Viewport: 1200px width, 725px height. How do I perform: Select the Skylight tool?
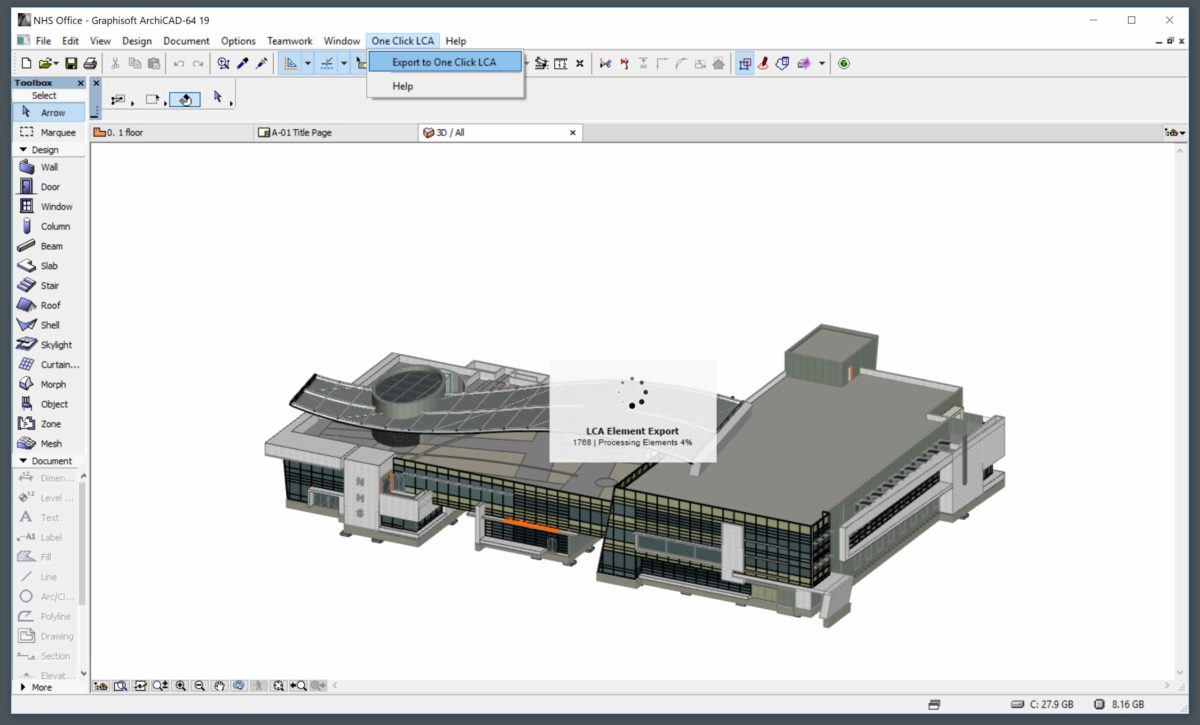(x=48, y=345)
